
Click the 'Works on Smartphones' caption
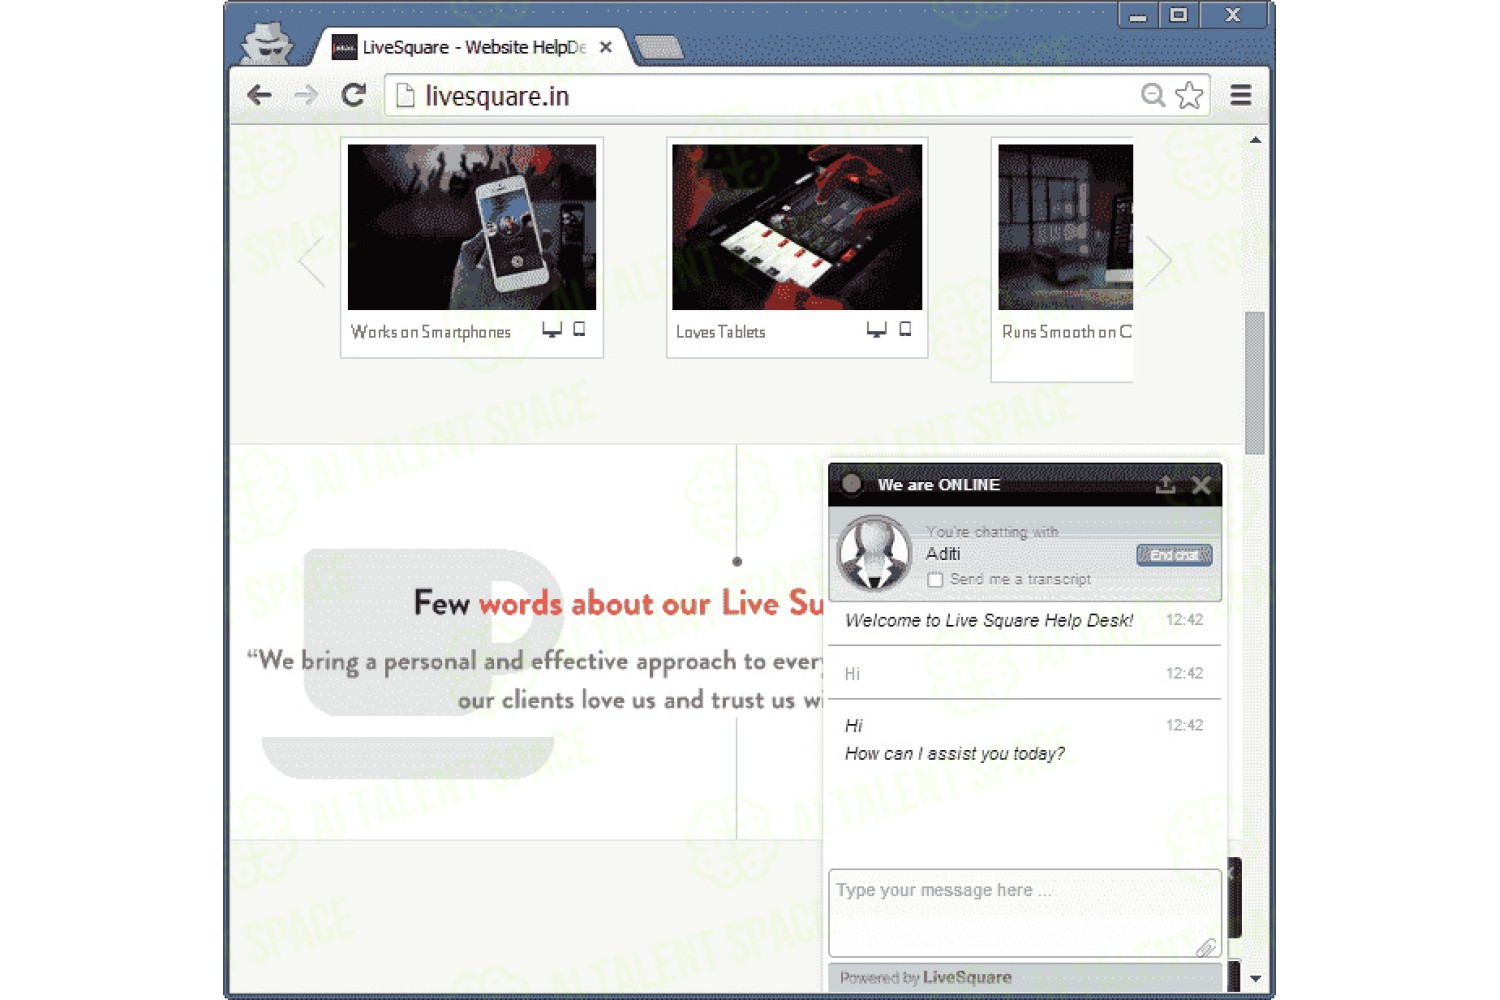(x=431, y=332)
